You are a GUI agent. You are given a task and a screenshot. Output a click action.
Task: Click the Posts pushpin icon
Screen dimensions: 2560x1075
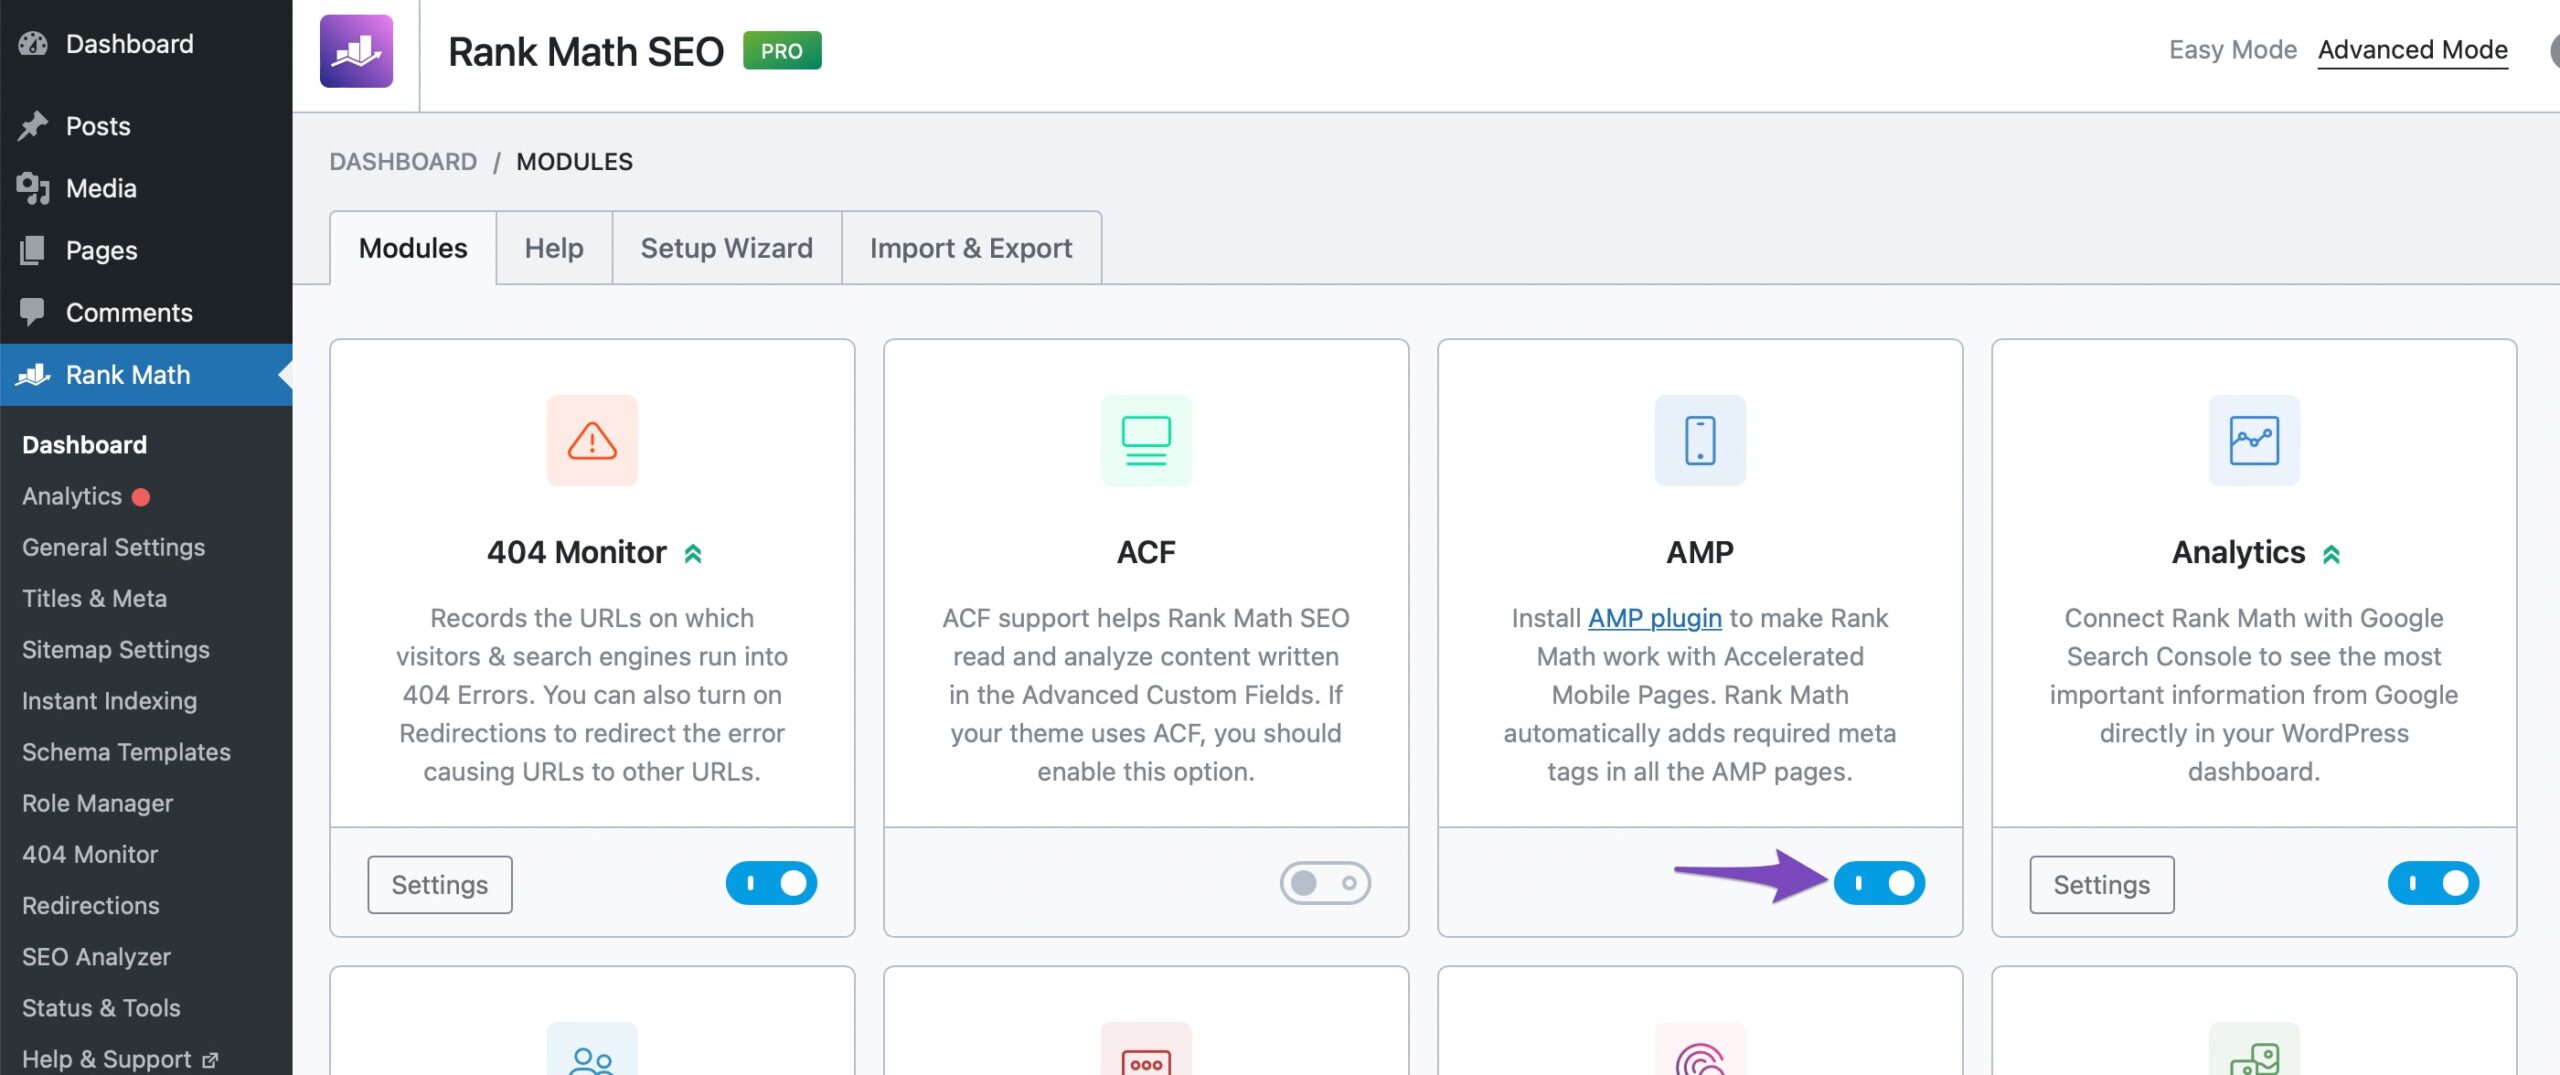(33, 126)
